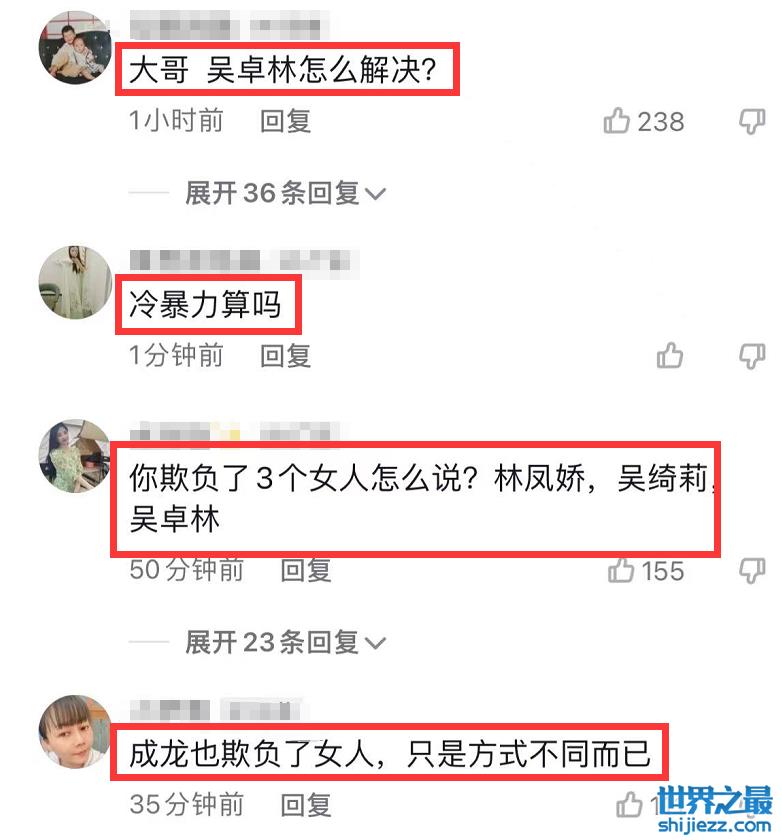Click the blurred username above 大哥 comment

[x=229, y=25]
